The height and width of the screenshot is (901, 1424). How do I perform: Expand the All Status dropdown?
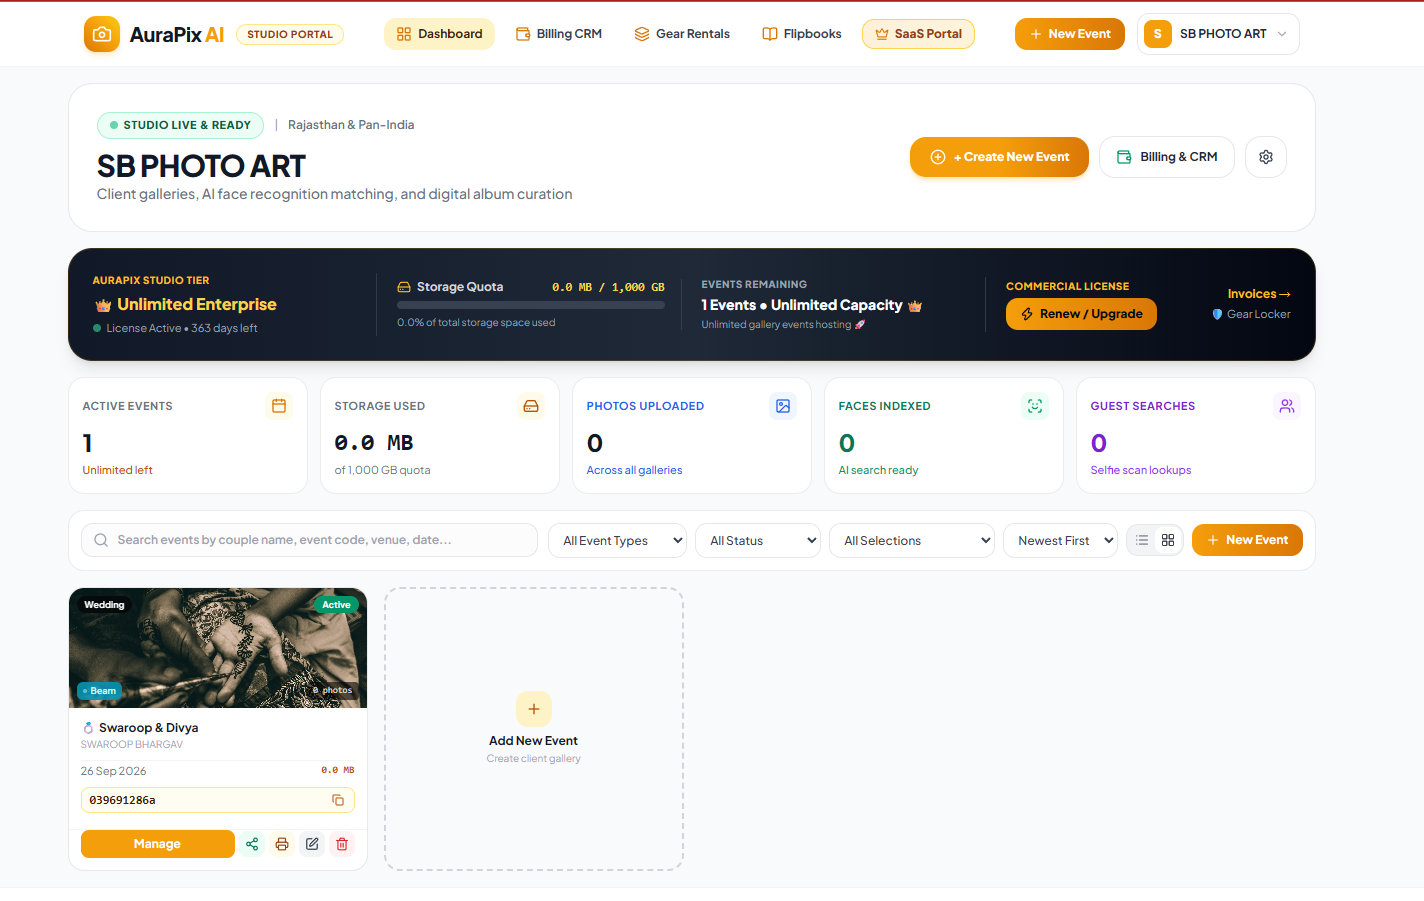coord(758,540)
